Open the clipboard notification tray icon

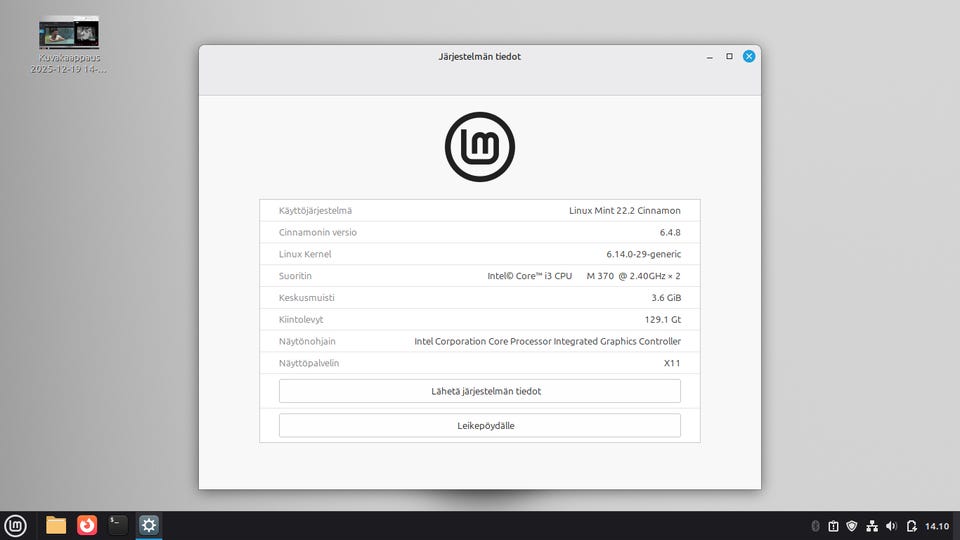pyautogui.click(x=833, y=526)
